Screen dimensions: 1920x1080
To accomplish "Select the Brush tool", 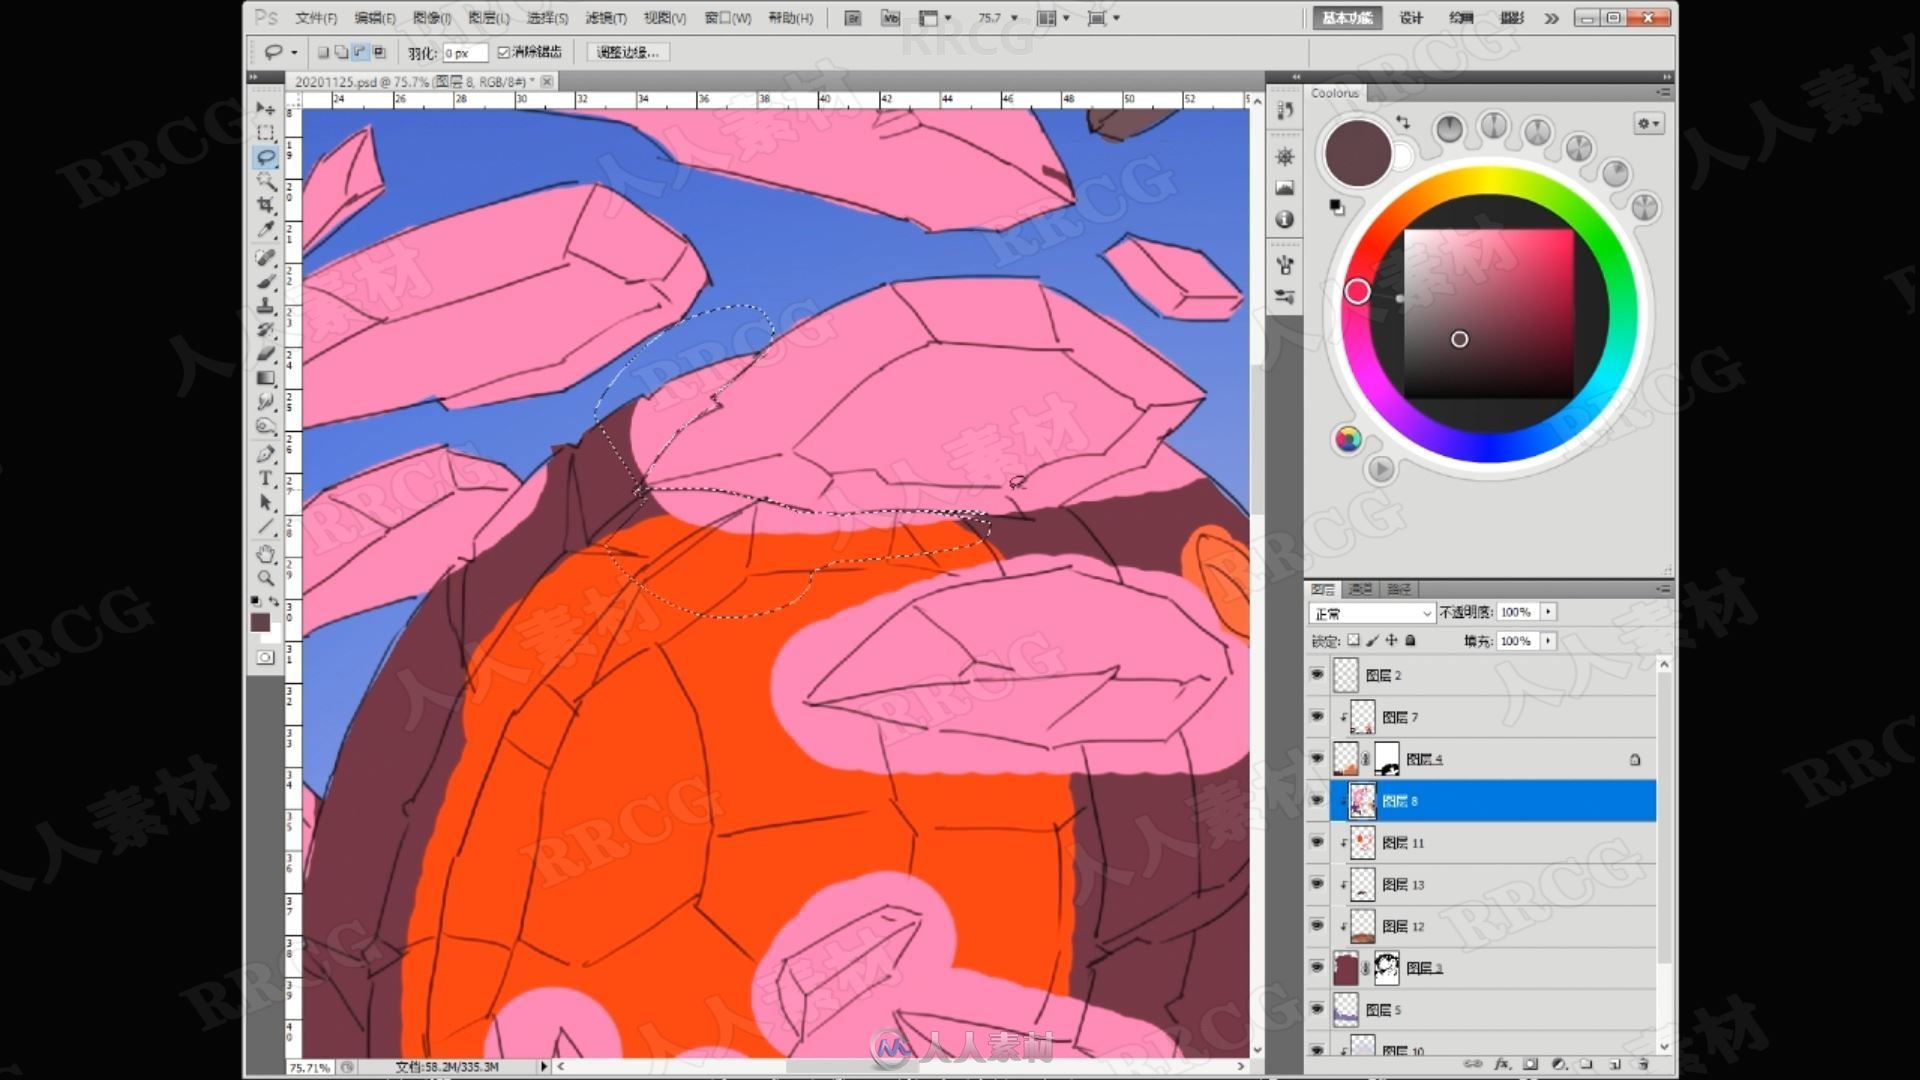I will coord(265,282).
